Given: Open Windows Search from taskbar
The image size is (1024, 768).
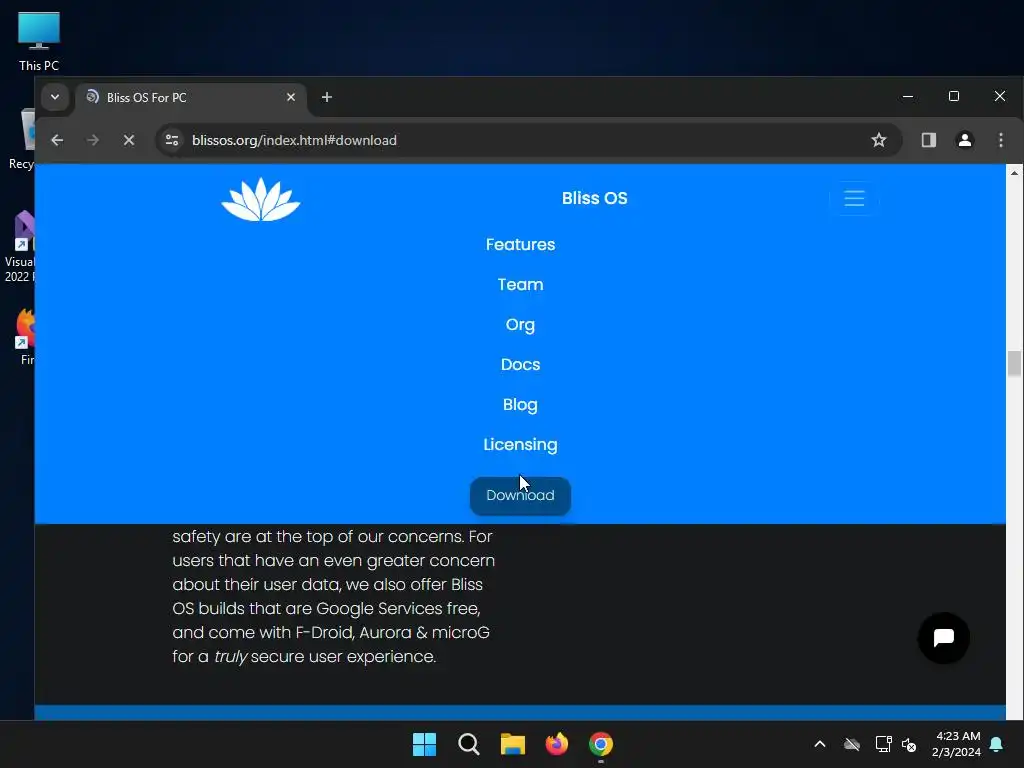Looking at the screenshot, I should [469, 744].
